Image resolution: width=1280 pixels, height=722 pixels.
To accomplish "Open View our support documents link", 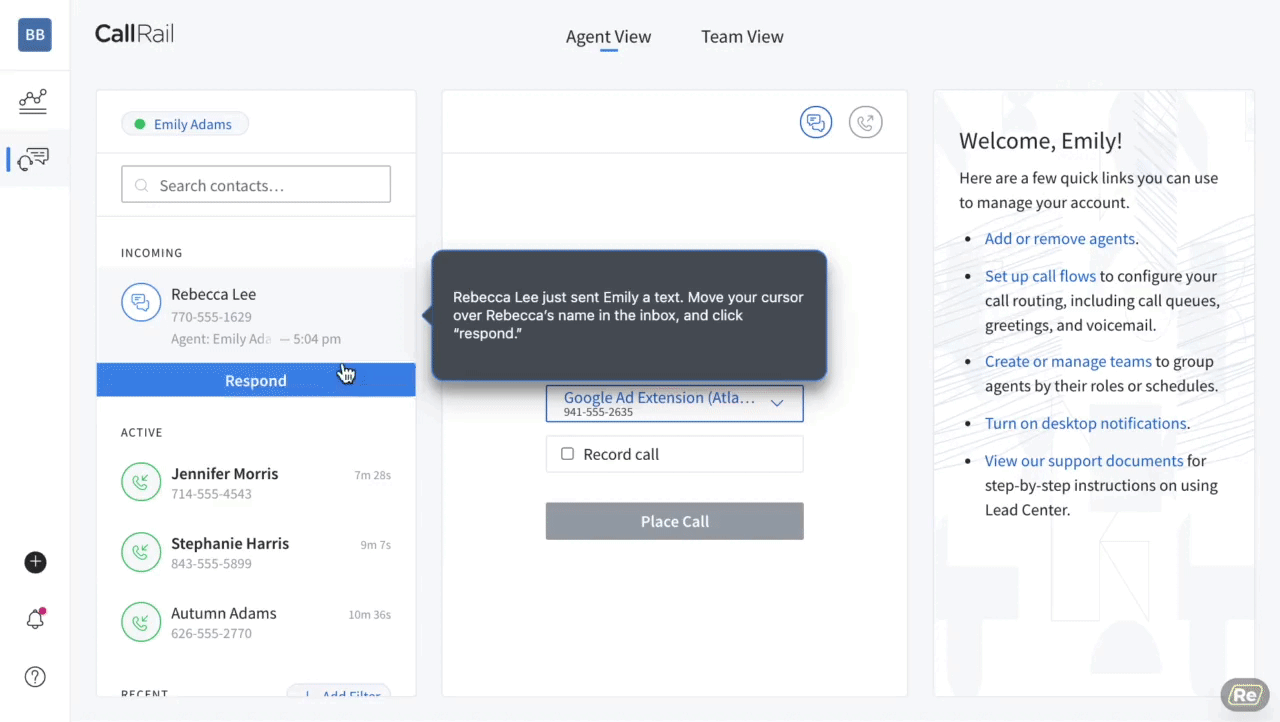I will point(1084,461).
